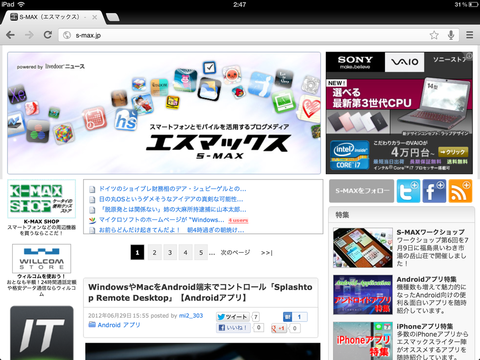
Task: Start voice search via microphone icon
Action: click(451, 35)
